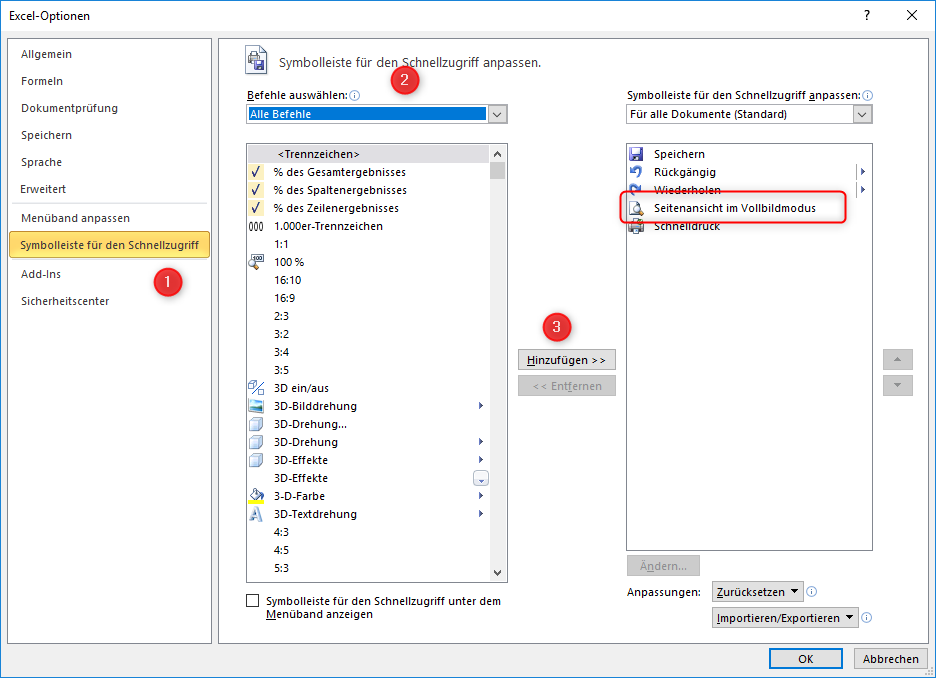Click the command list scroll-down arrow

click(497, 573)
